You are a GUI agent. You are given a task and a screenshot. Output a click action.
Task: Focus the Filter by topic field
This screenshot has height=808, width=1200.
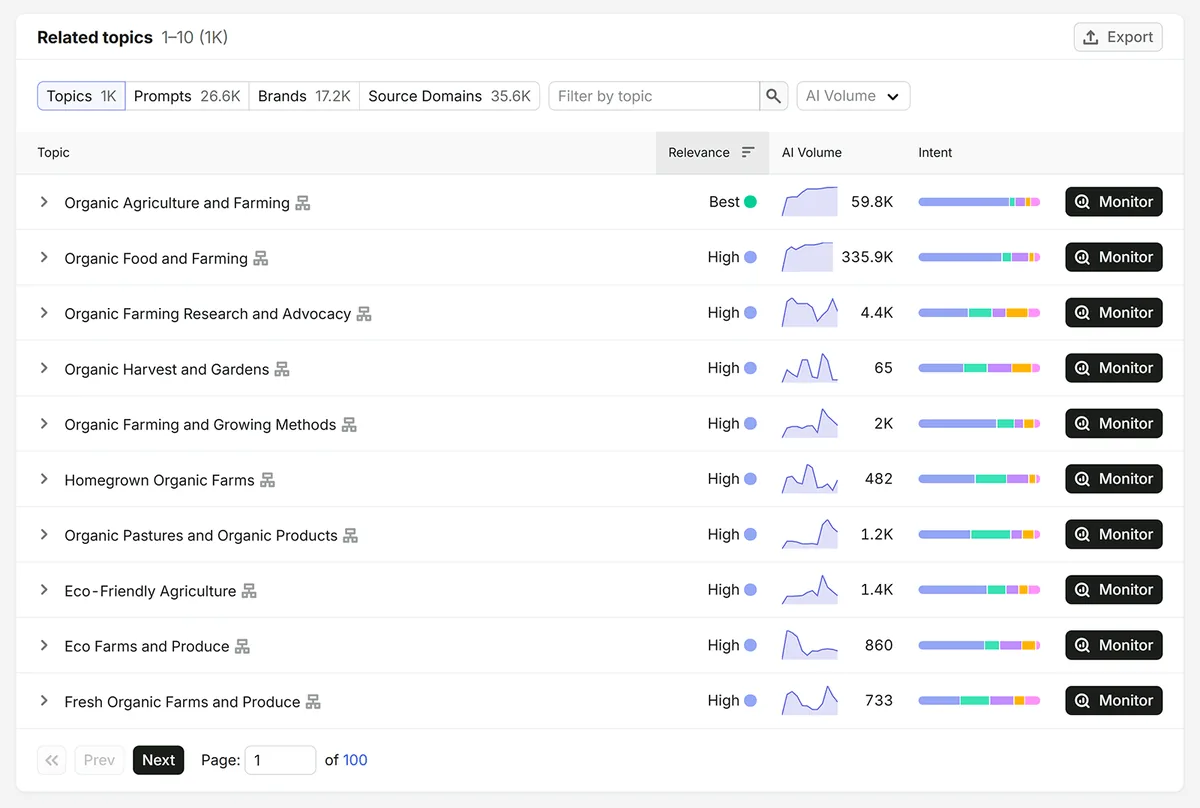[654, 96]
